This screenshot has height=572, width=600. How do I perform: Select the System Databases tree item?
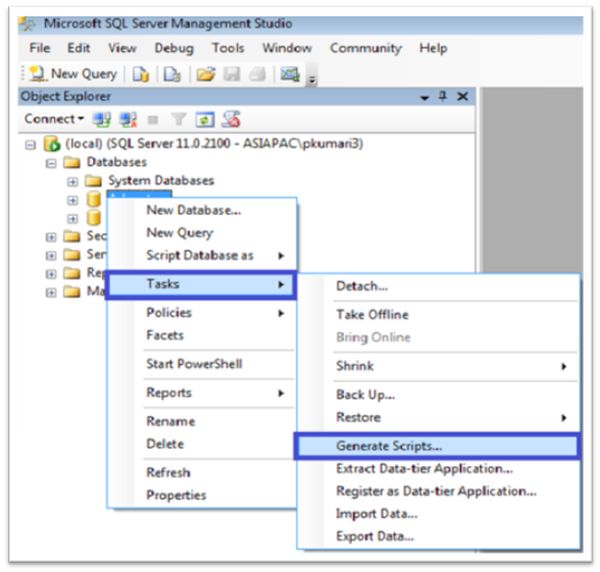pyautogui.click(x=161, y=181)
